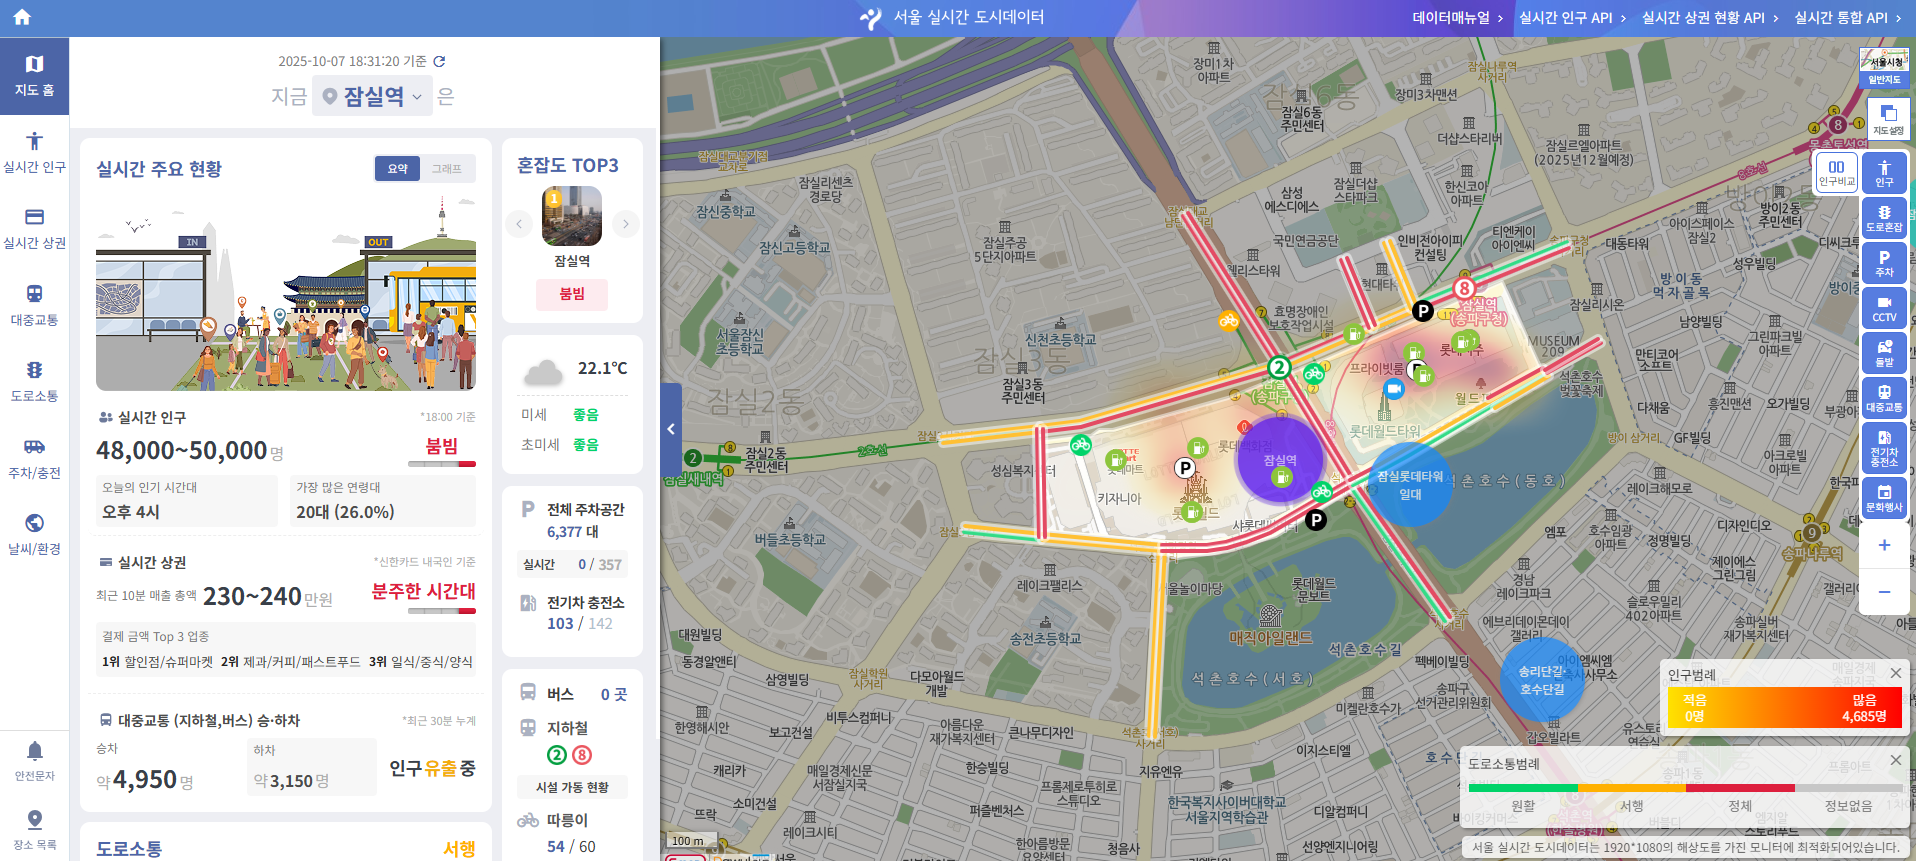Click the 인구범례 color gradient bar
The width and height of the screenshot is (1916, 861).
(x=1784, y=708)
